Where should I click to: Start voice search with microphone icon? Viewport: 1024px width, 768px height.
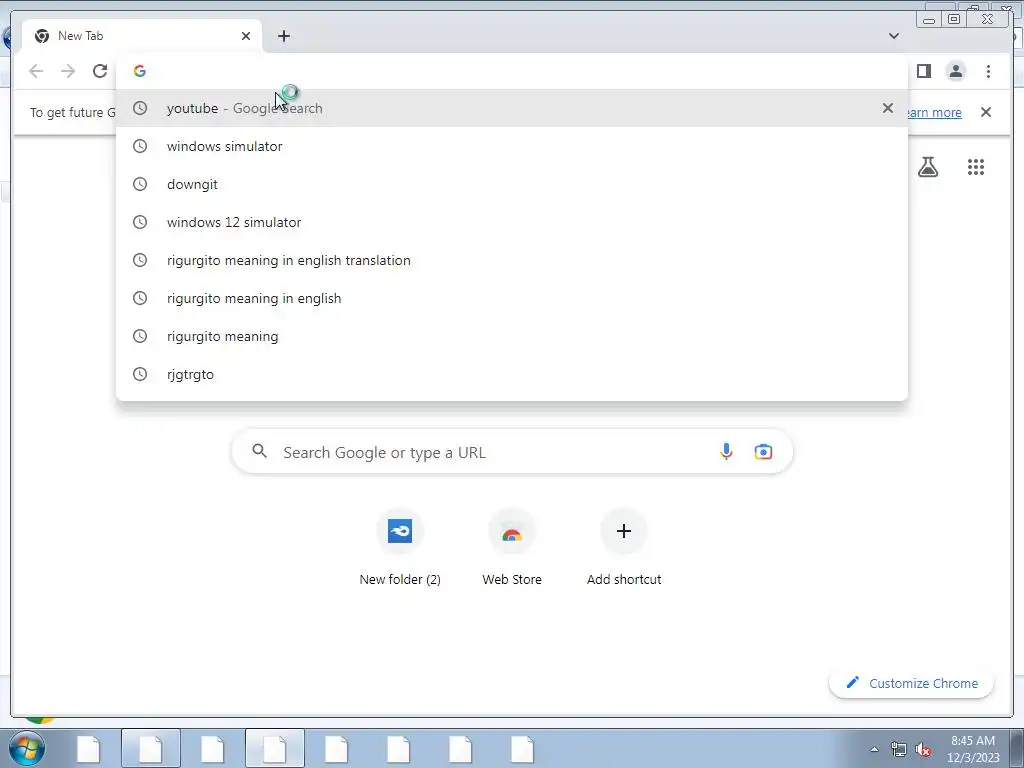tap(726, 451)
